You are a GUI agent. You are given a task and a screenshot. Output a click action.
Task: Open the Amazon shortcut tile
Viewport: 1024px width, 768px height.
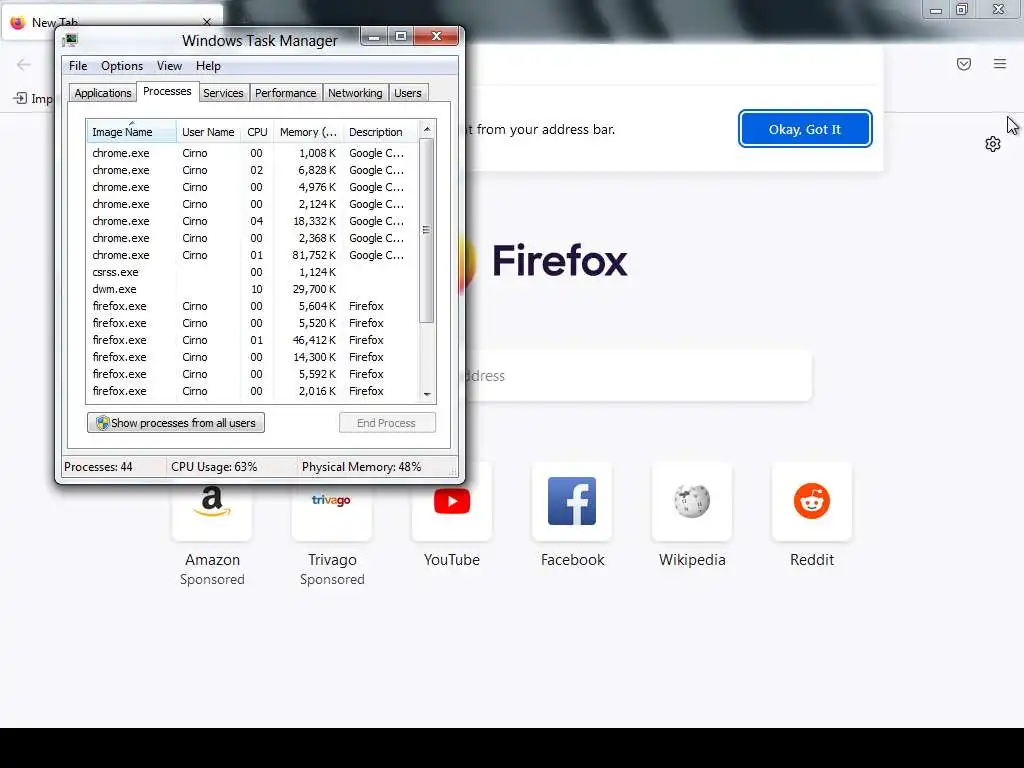coord(212,502)
